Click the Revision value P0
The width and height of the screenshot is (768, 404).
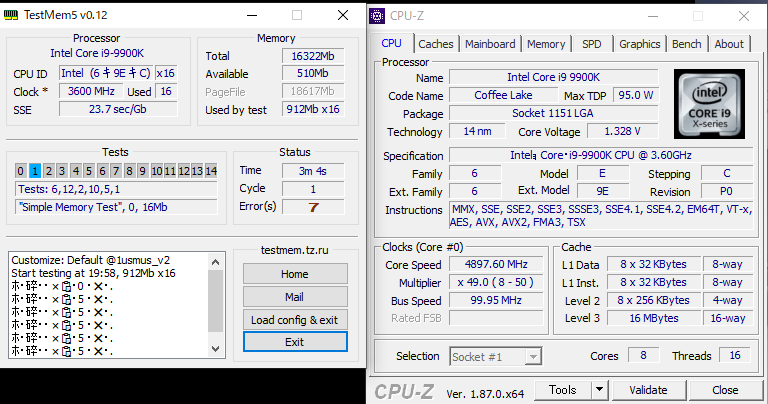pos(727,191)
